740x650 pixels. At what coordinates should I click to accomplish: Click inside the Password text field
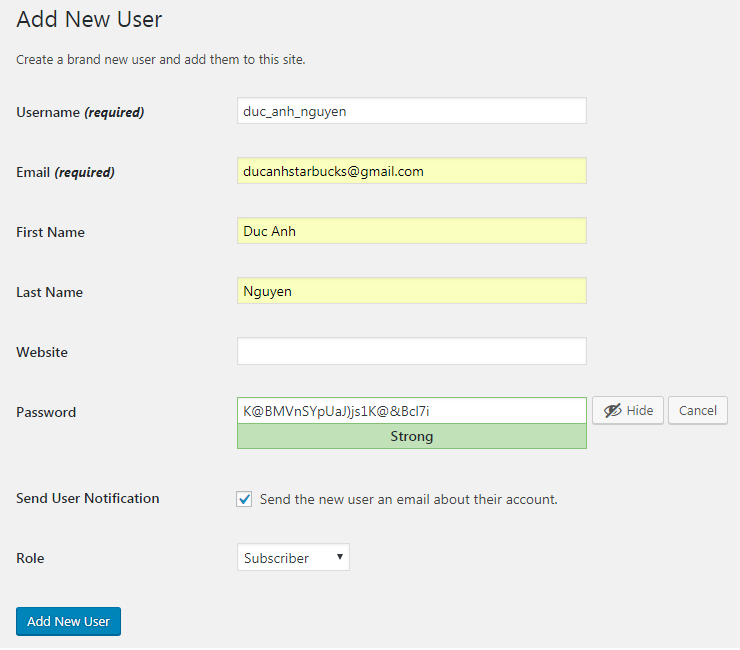pyautogui.click(x=411, y=411)
